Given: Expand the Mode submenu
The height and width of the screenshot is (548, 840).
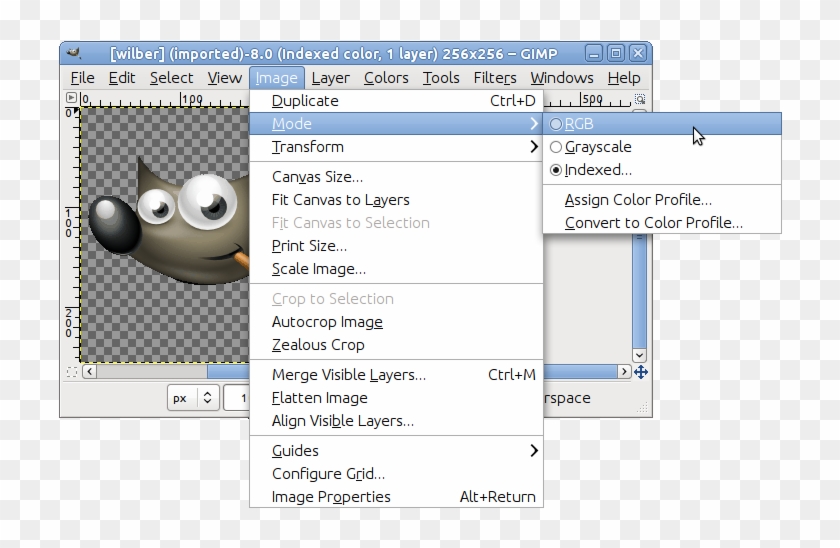Looking at the screenshot, I should pos(396,124).
